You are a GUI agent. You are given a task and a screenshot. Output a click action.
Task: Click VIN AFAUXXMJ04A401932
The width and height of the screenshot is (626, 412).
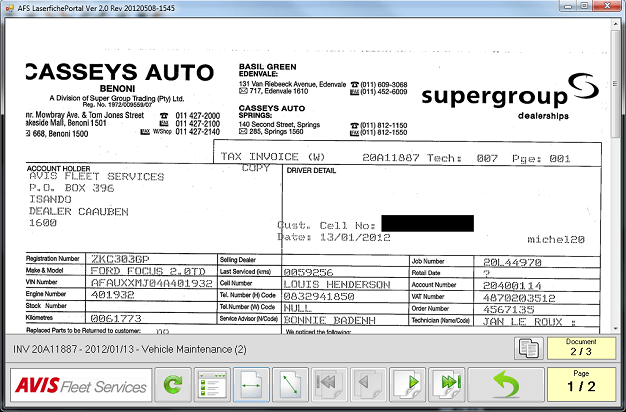[x=151, y=283]
